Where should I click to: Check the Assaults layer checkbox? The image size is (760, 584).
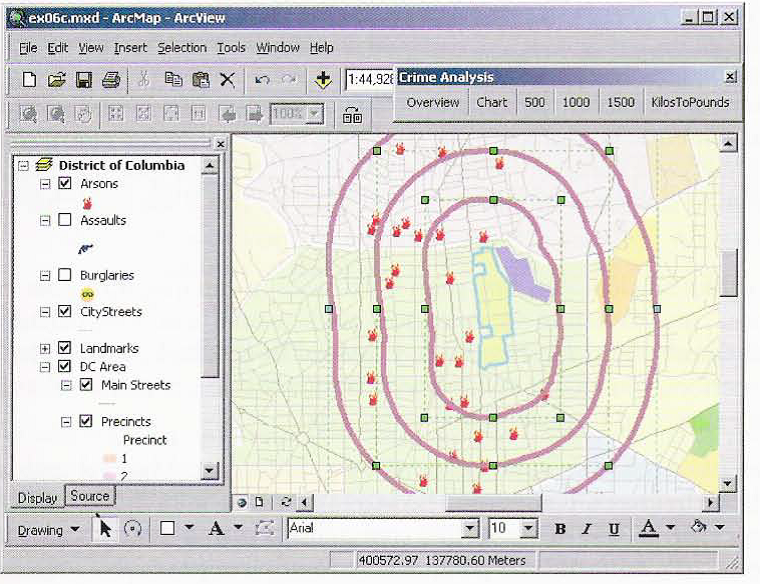click(x=64, y=220)
